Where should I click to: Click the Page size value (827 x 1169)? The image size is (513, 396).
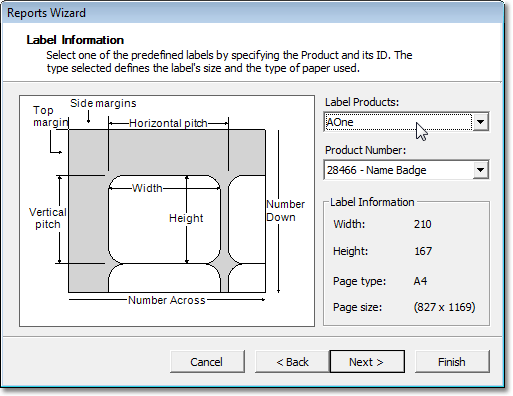pos(444,307)
